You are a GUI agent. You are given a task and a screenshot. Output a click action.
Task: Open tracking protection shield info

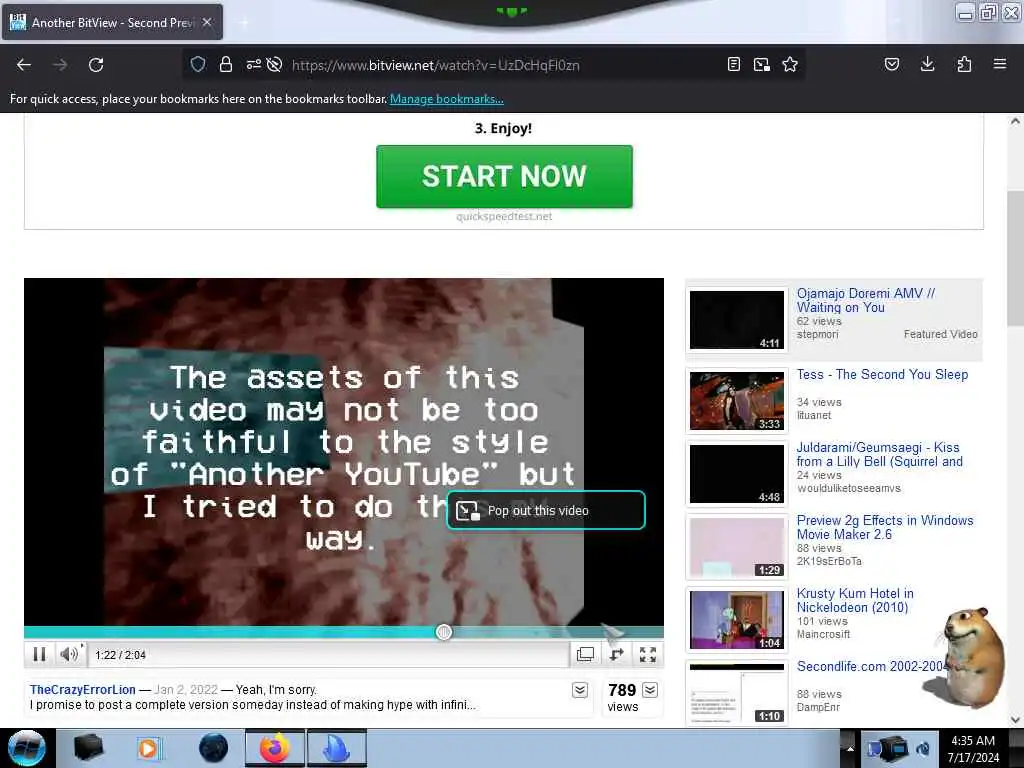(198, 64)
